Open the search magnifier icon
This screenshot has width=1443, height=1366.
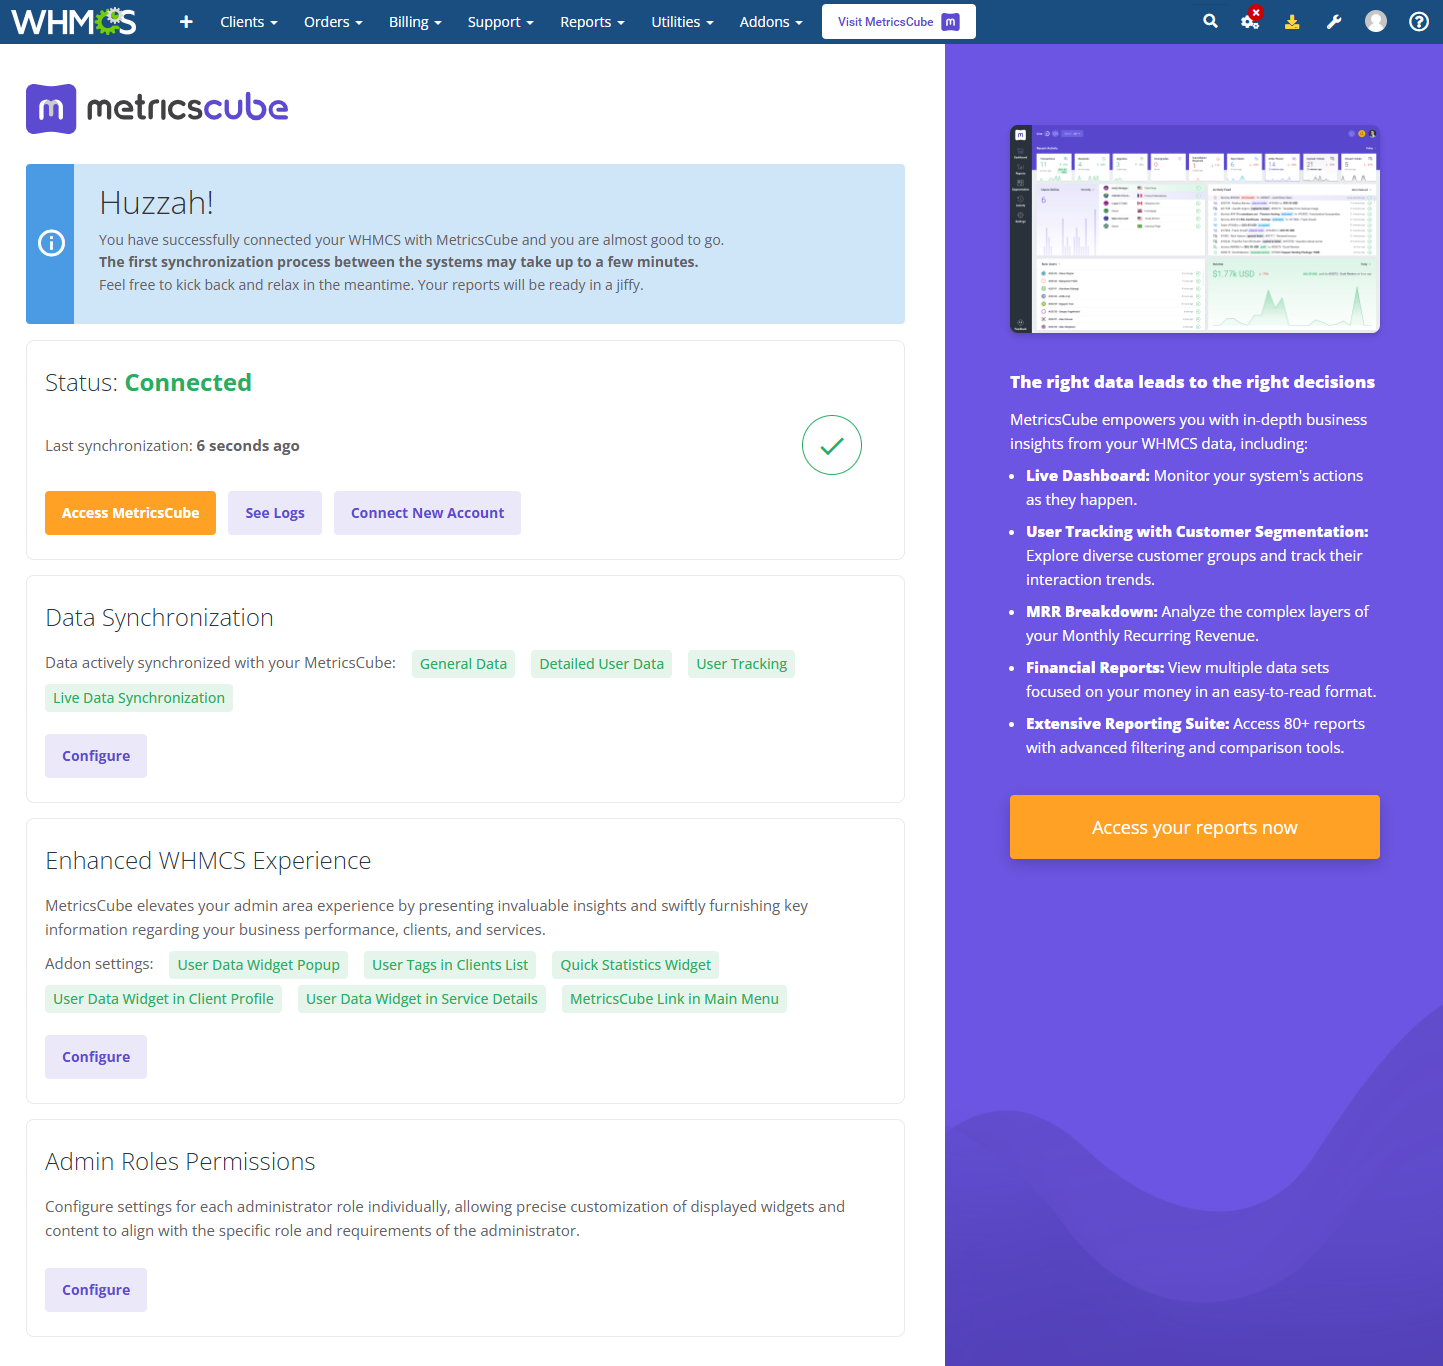pos(1210,21)
